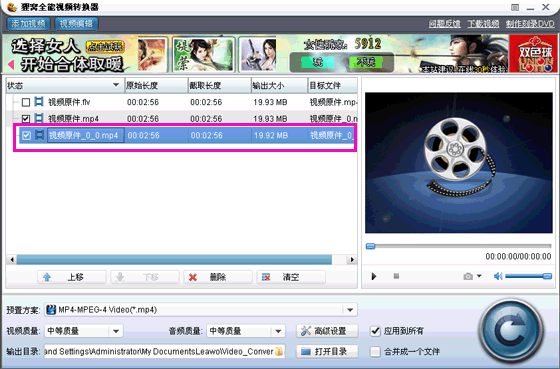The height and width of the screenshot is (369, 560).
Task: Open the snapshot dropdown arrow
Action: pos(479,276)
